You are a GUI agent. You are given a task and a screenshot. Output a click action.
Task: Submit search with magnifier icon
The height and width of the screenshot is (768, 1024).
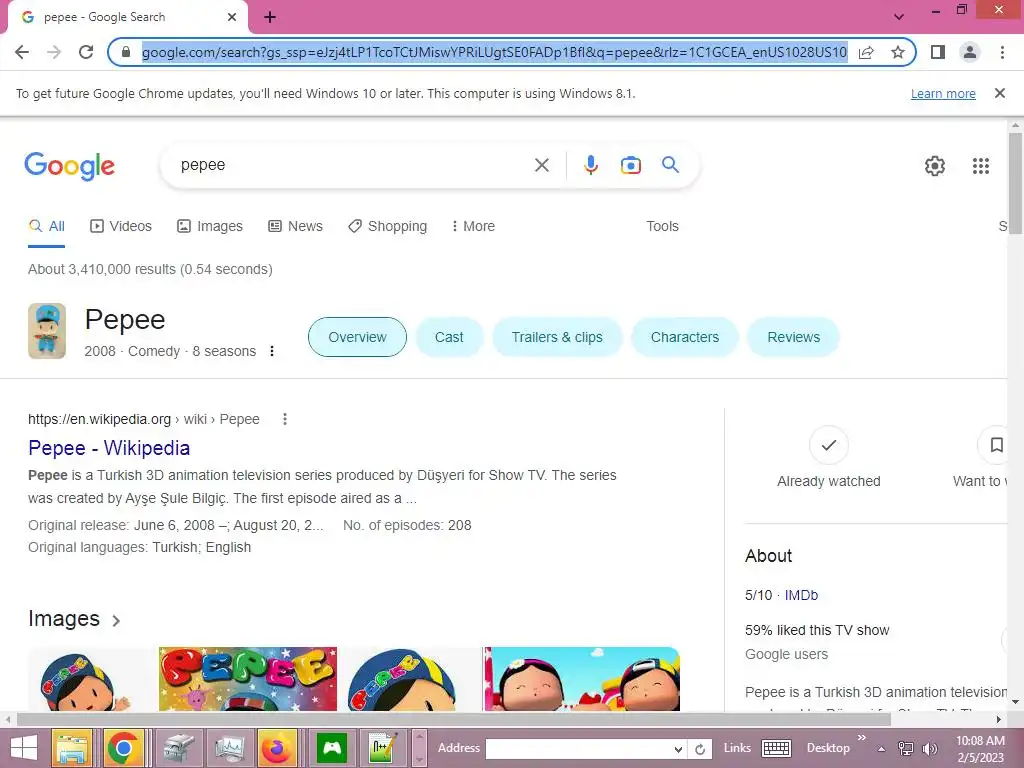tap(670, 165)
